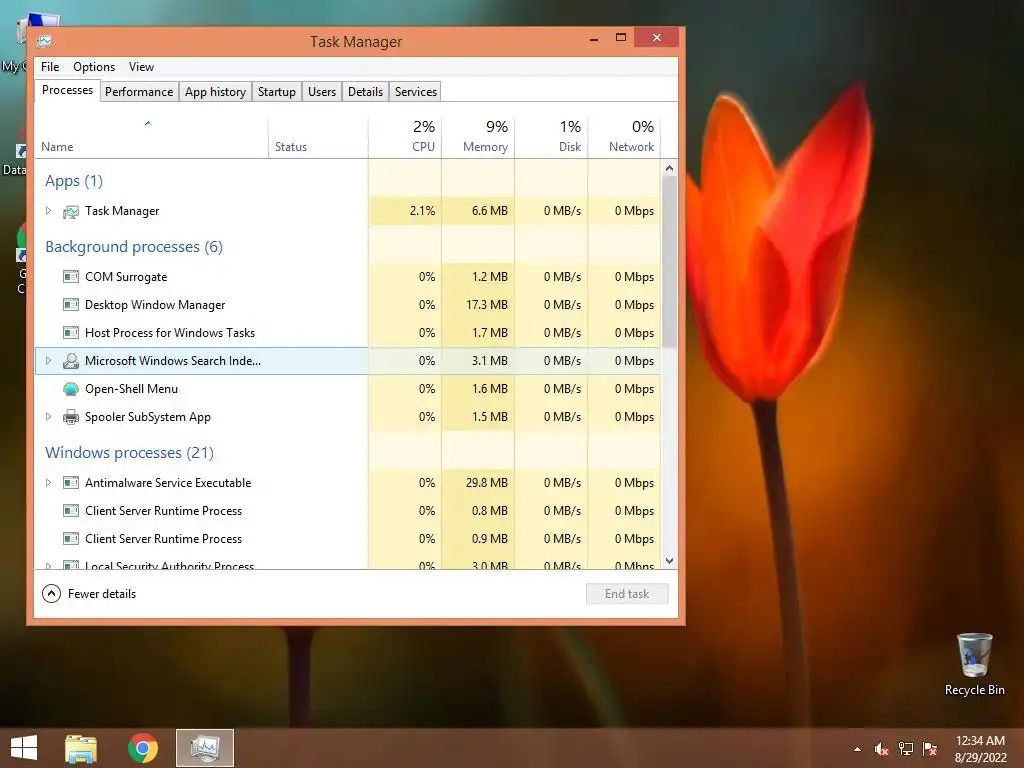Click the 29.8 MB memory value
The image size is (1024, 768).
tap(487, 483)
